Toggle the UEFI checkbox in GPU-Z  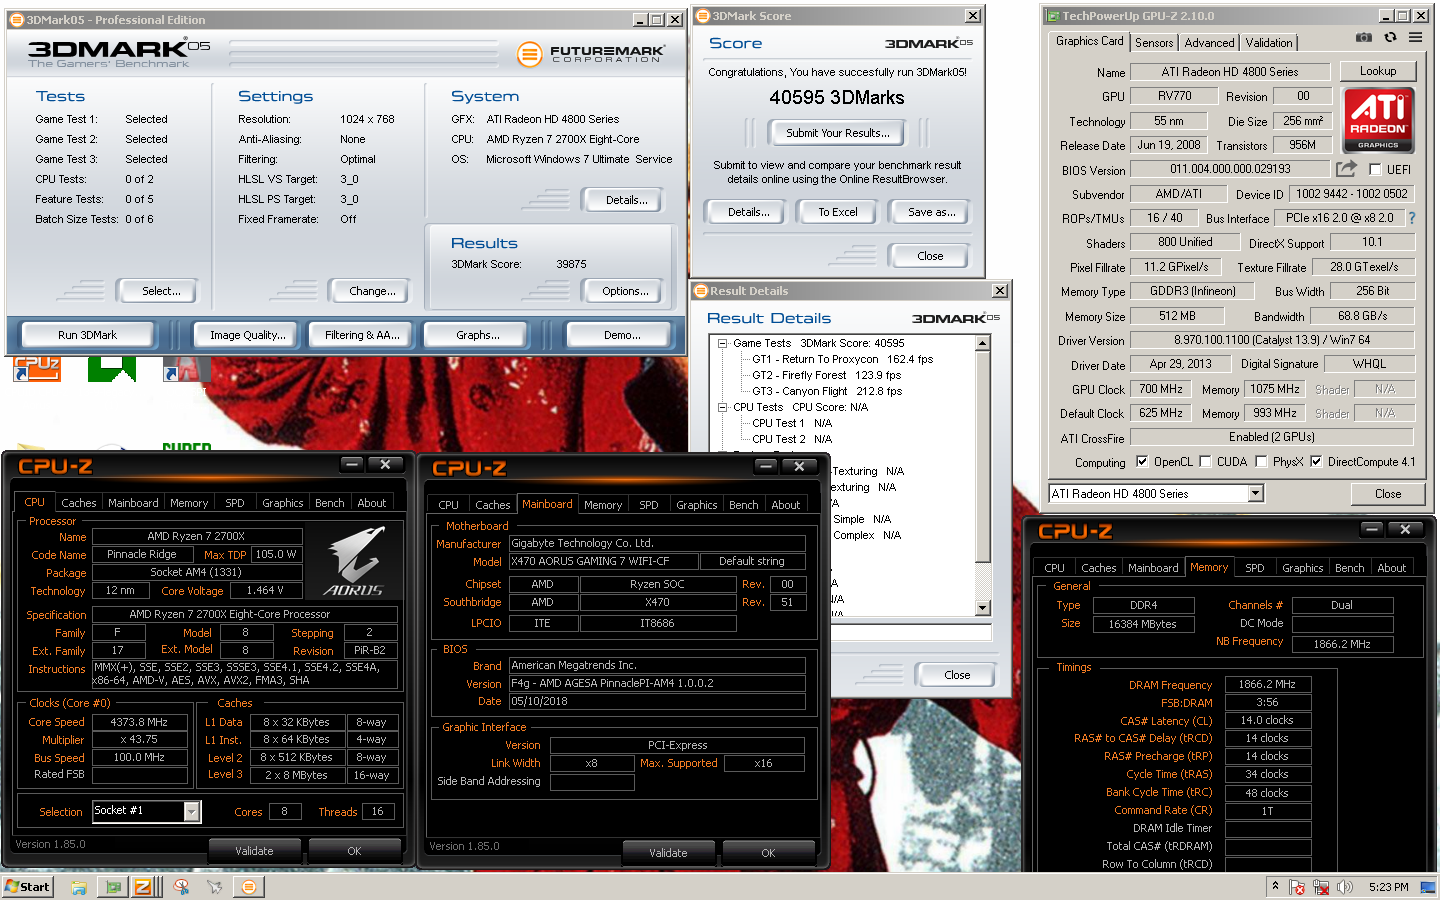point(1375,170)
